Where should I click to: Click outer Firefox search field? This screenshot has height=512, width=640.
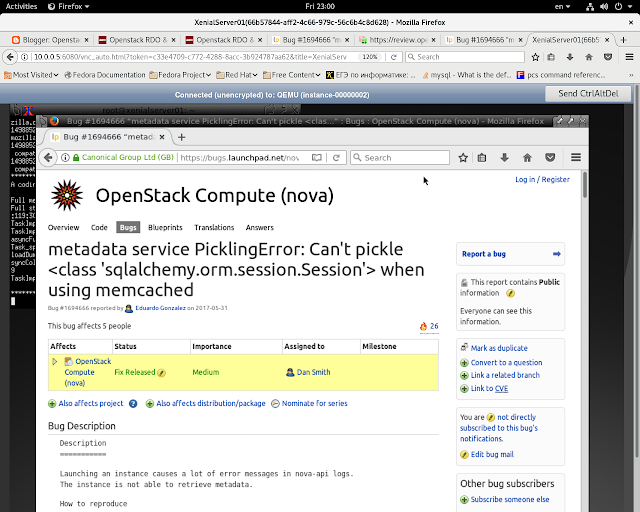tap(464, 57)
